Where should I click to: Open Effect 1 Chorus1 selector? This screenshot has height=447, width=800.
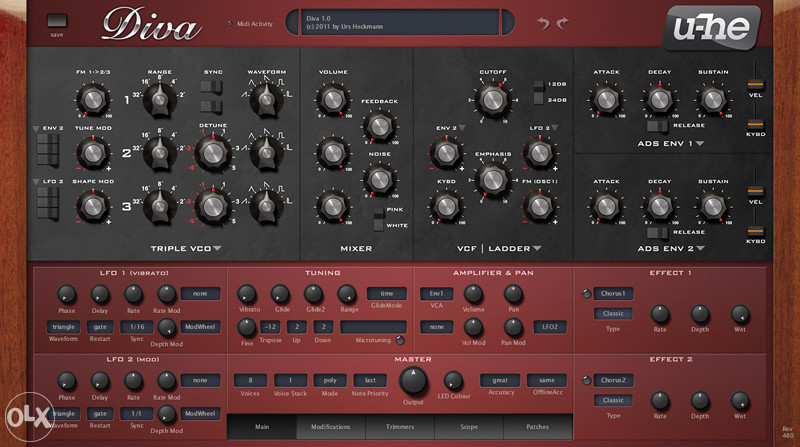(x=613, y=293)
